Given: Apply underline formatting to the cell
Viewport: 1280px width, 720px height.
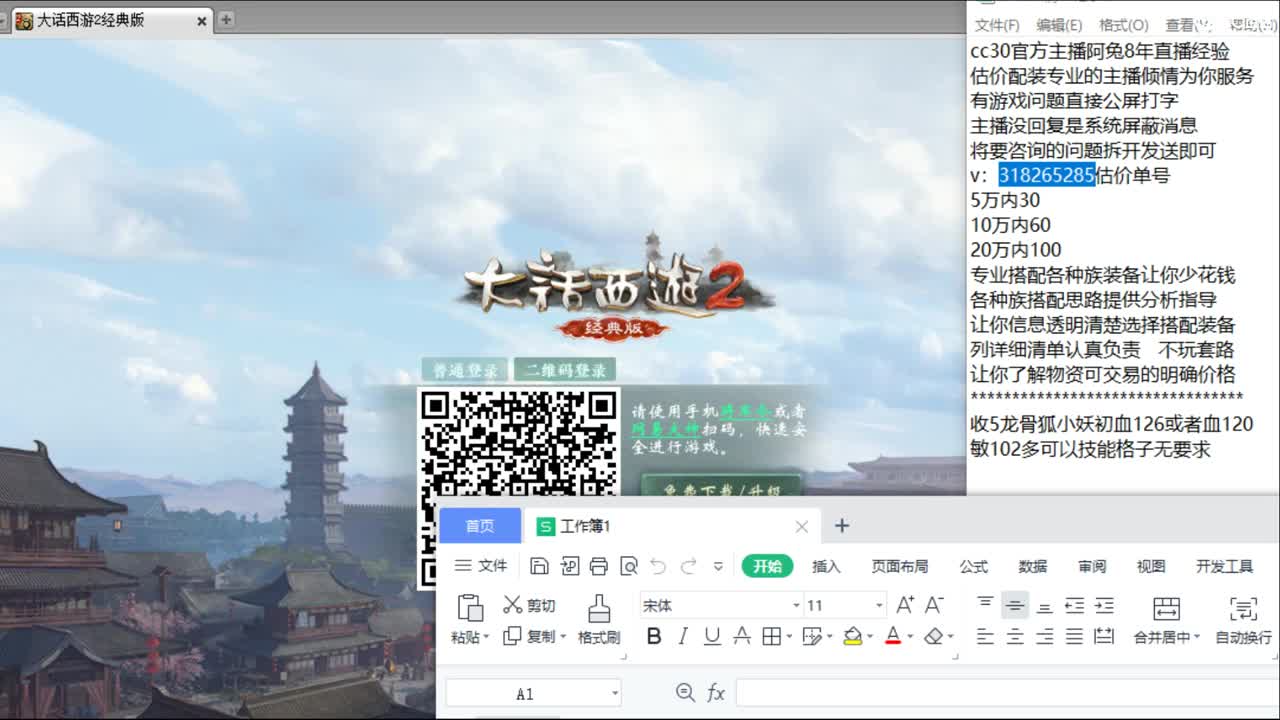Looking at the screenshot, I should pos(711,637).
